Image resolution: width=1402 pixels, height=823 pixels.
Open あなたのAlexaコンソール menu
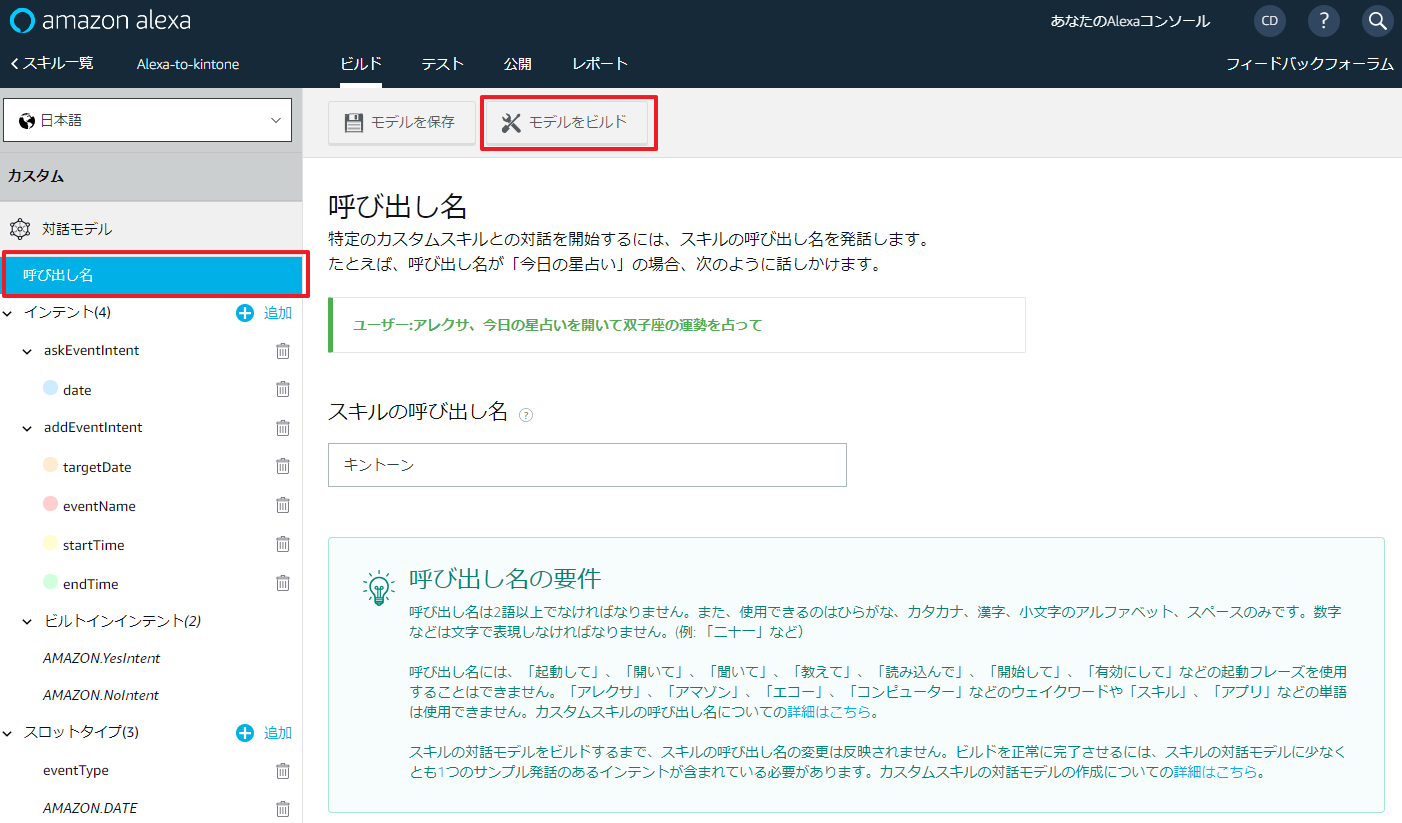[1130, 21]
